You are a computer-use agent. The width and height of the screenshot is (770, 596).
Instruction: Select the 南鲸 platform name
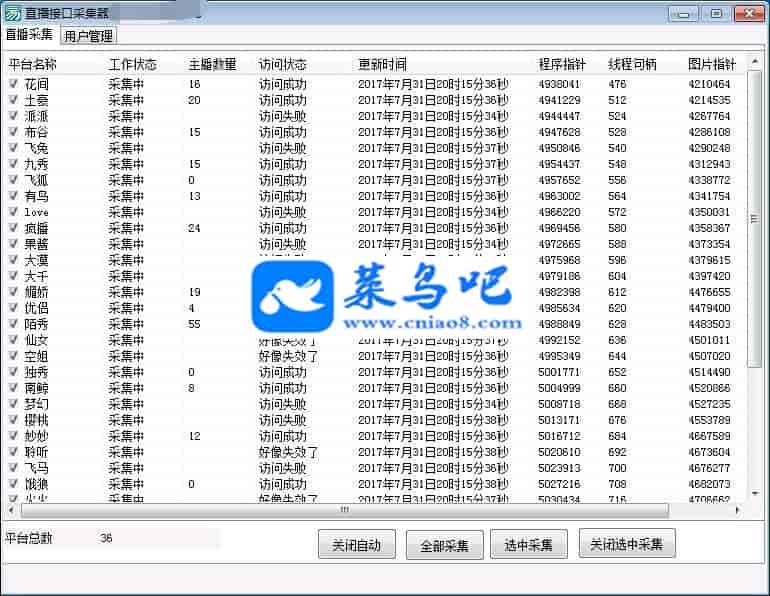tap(36, 388)
